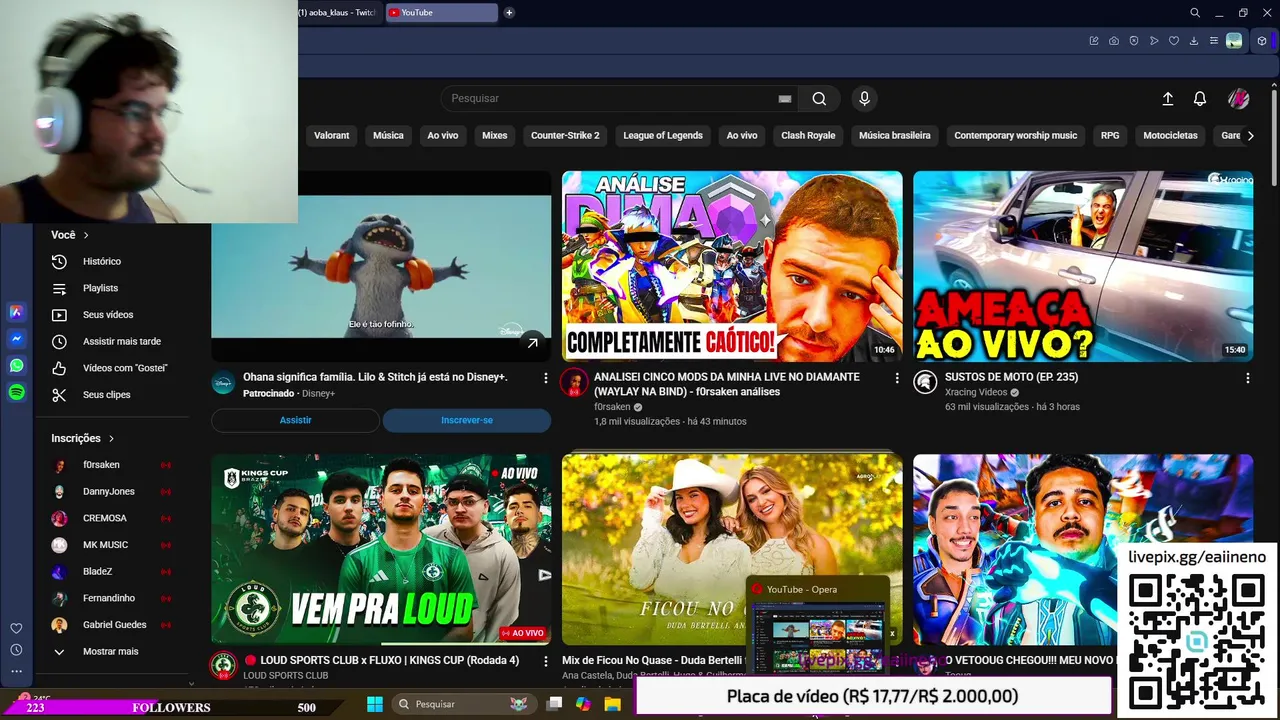
Task: Open Task View on the taskbar
Action: 555,704
